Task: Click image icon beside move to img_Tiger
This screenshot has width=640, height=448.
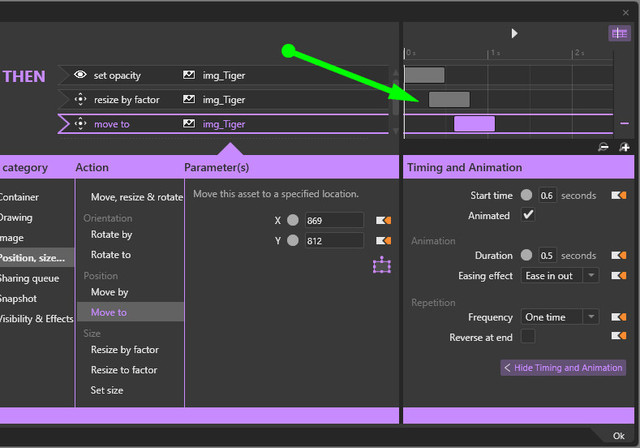Action: coord(189,124)
